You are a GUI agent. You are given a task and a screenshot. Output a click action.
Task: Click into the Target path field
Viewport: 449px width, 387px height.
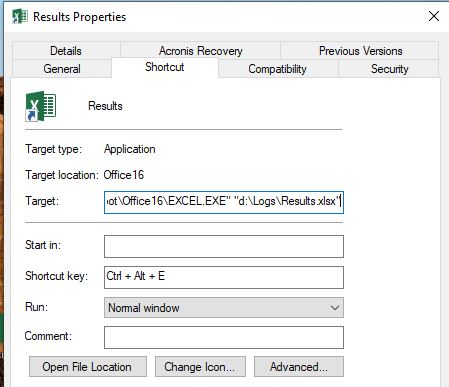[x=224, y=202]
